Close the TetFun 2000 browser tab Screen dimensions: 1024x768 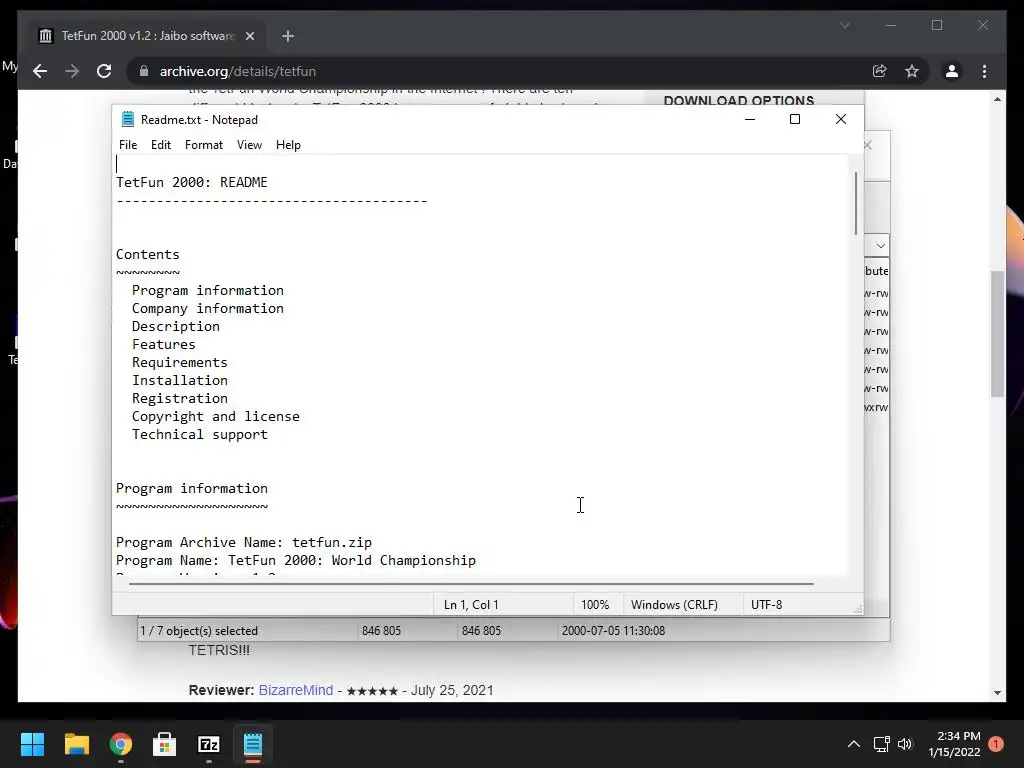pyautogui.click(x=249, y=36)
